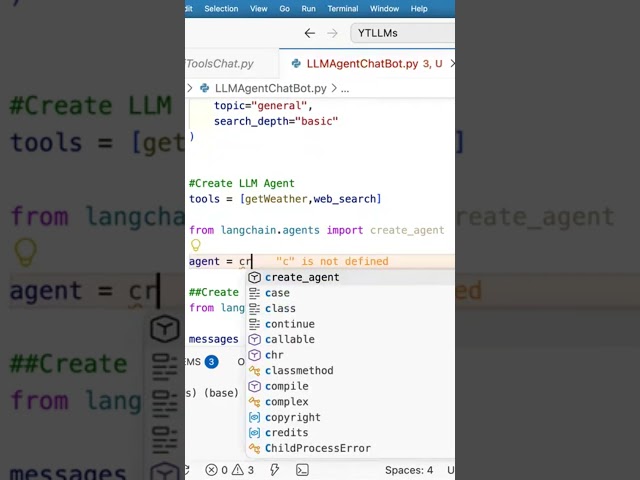Click the credits variable icon

point(255,433)
